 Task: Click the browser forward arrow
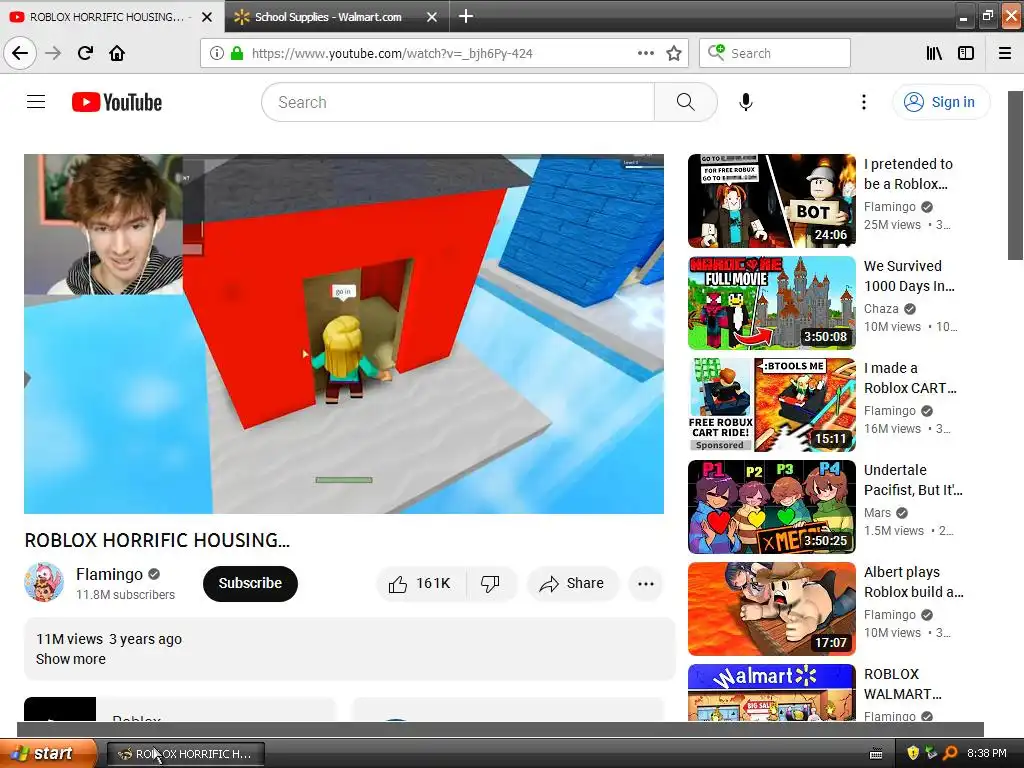click(x=53, y=53)
